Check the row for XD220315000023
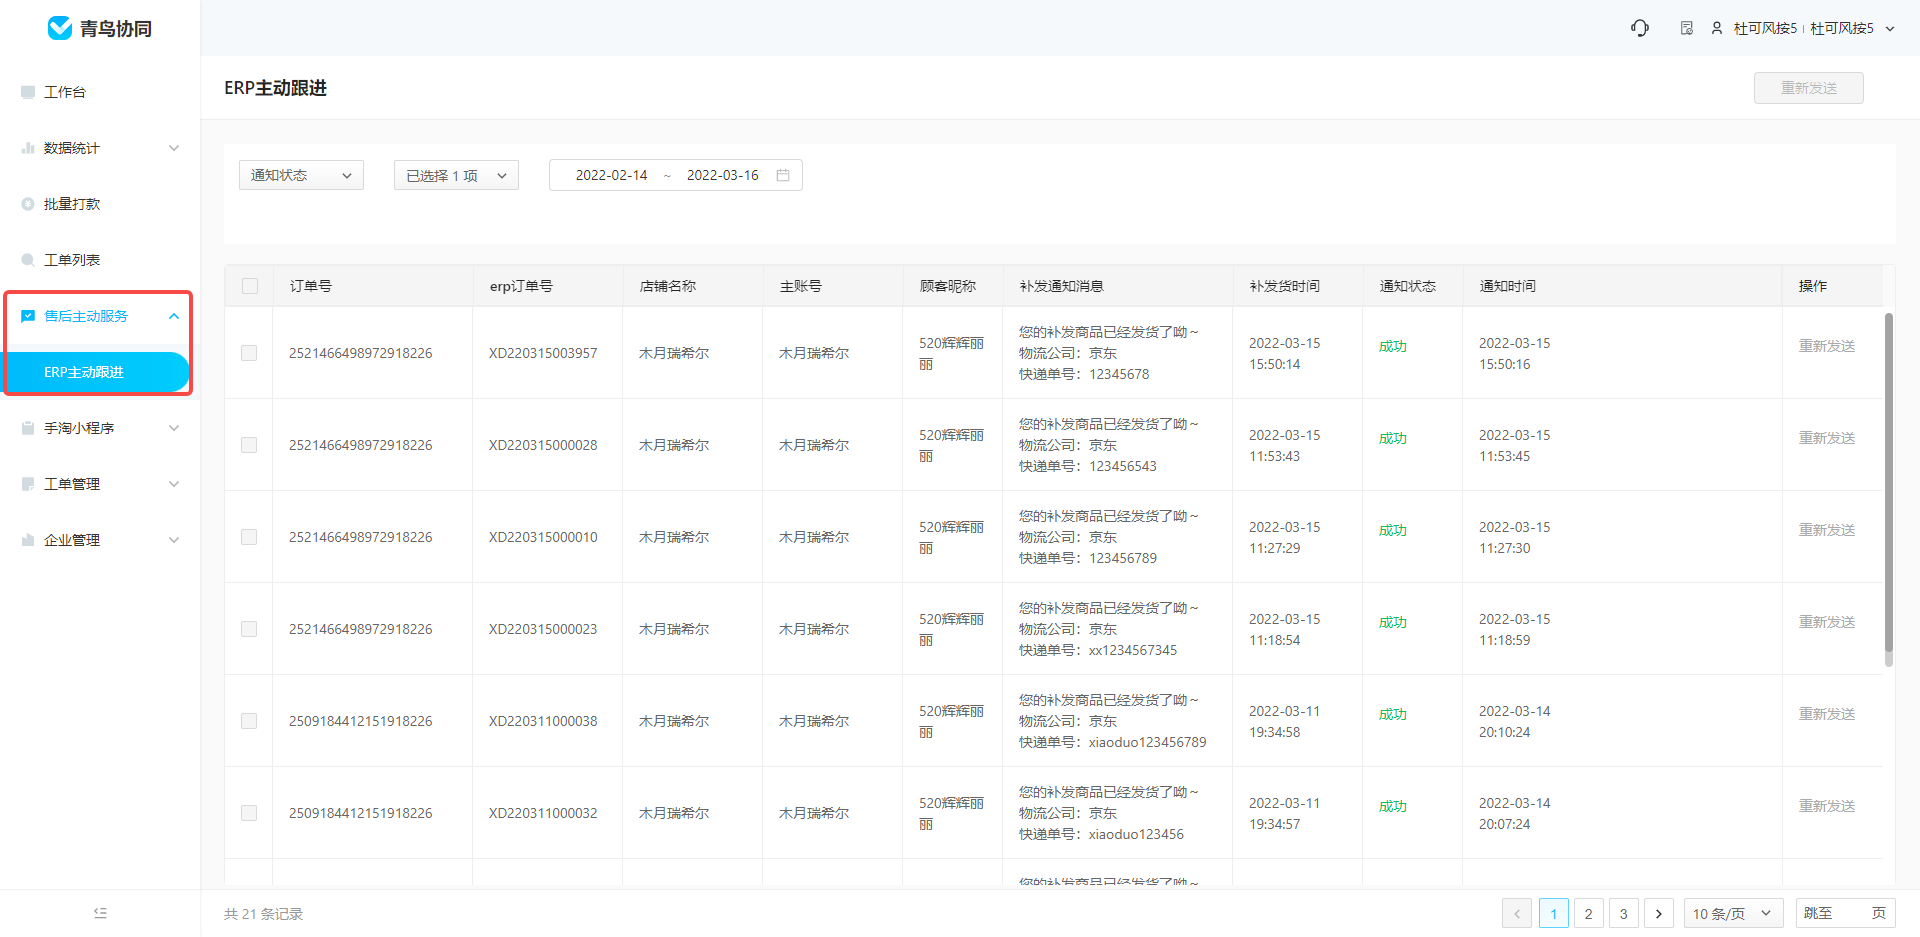 click(249, 629)
